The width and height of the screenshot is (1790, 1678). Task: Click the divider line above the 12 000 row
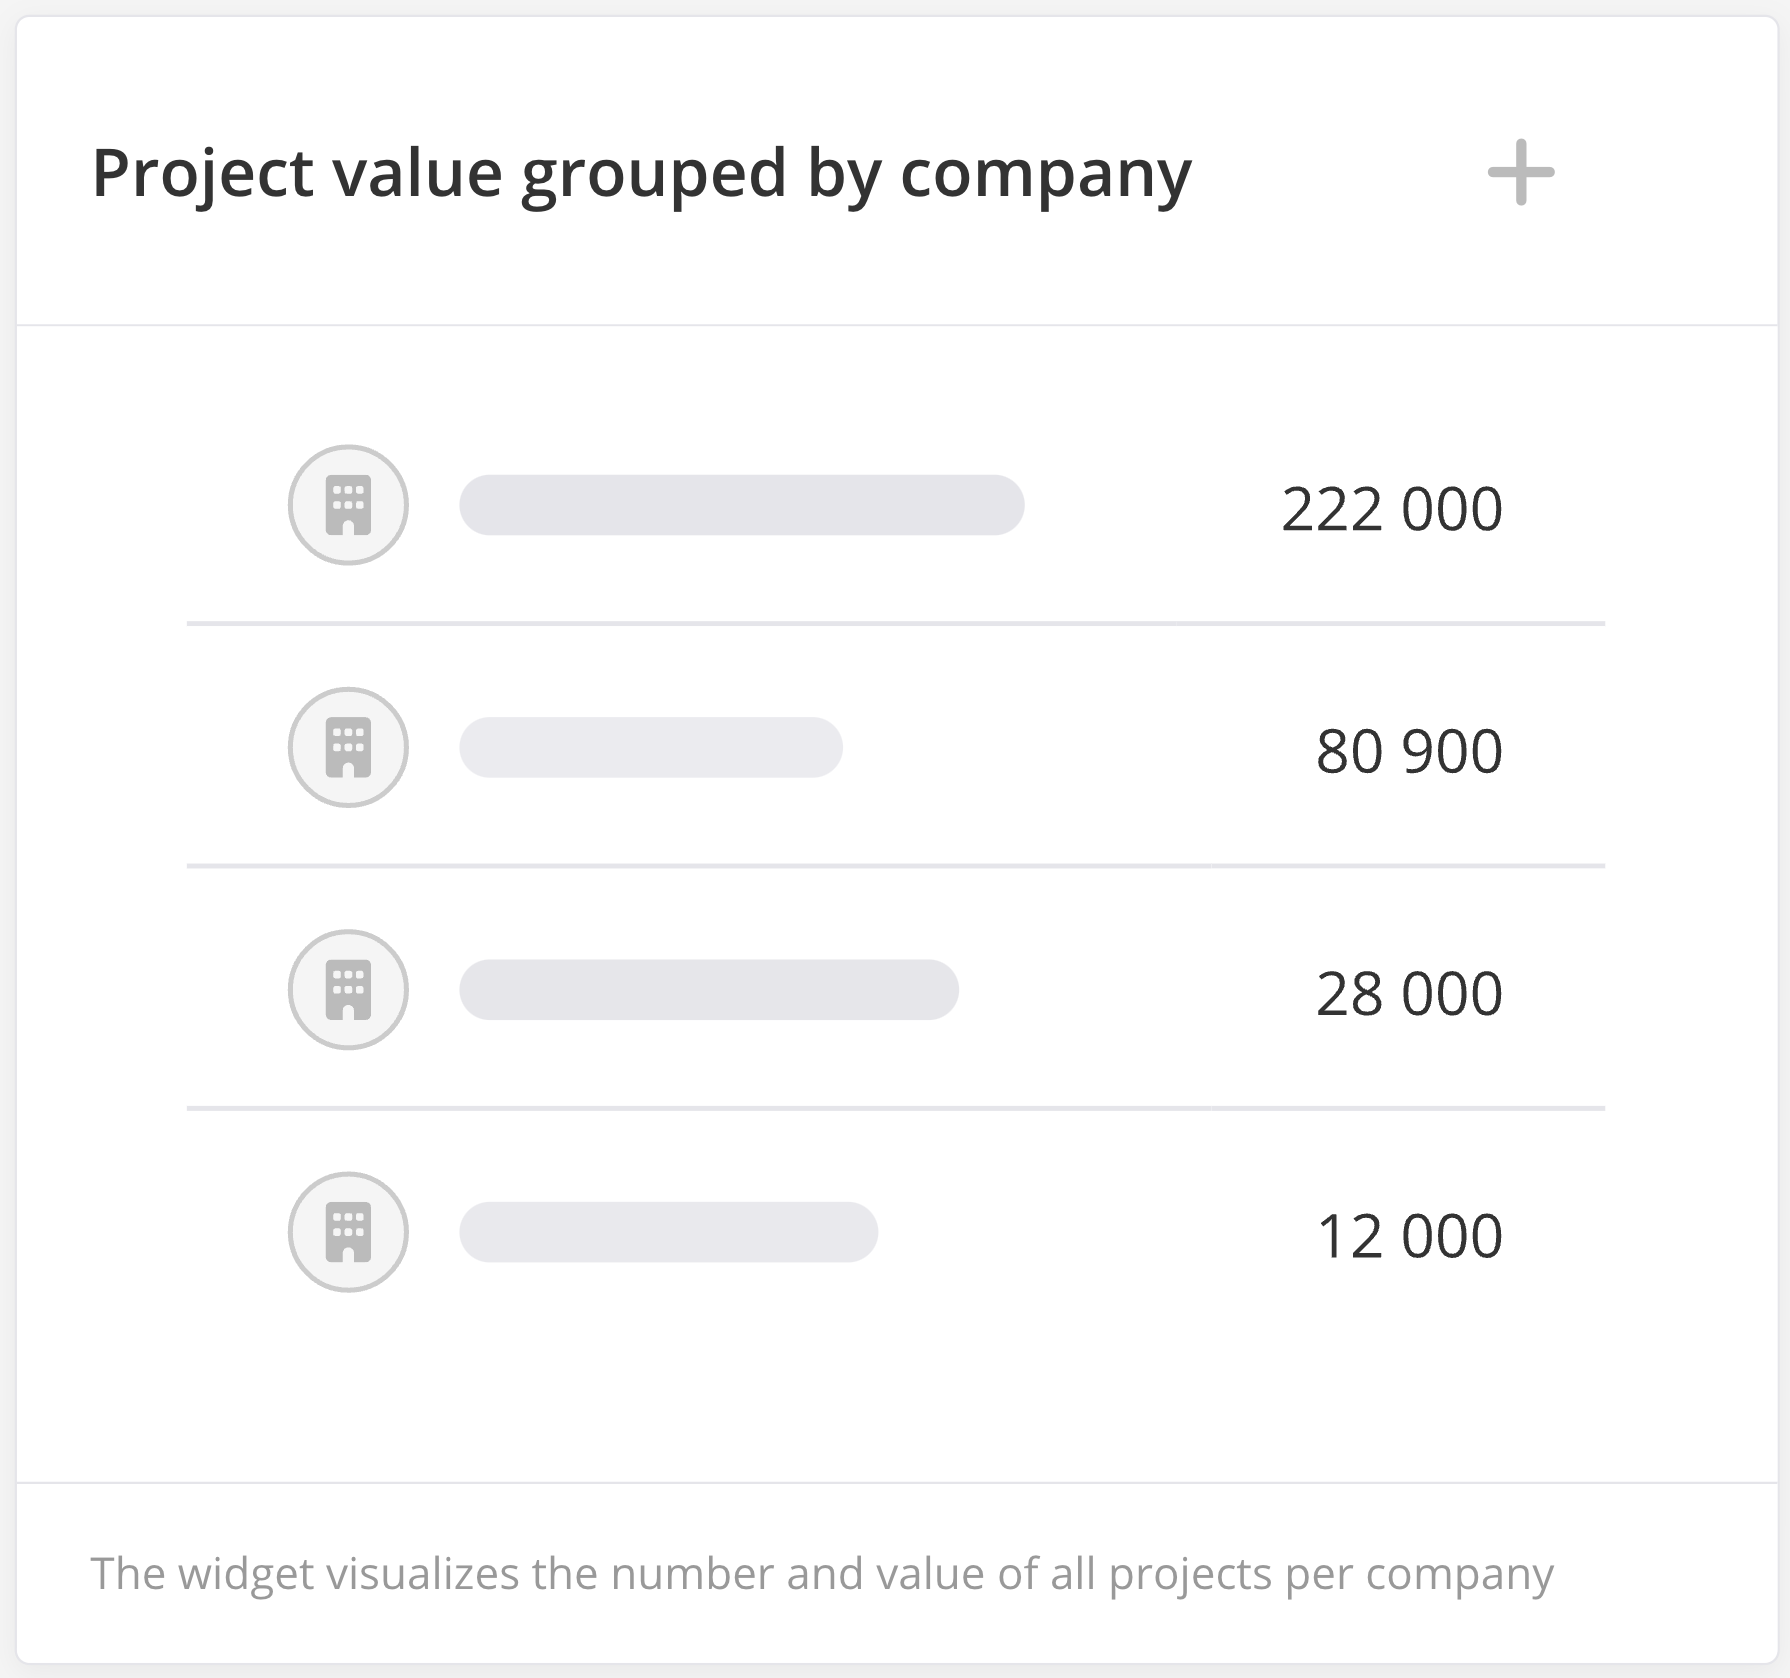(895, 1108)
